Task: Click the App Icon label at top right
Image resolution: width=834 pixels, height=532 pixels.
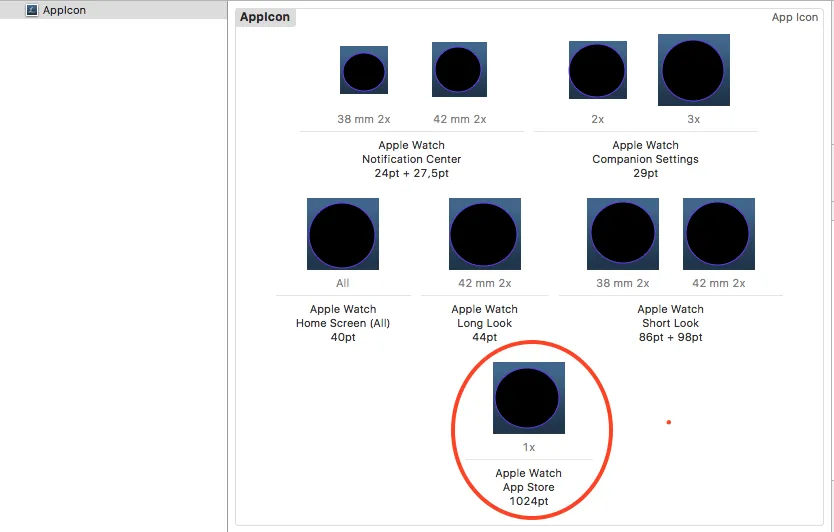Action: 795,17
